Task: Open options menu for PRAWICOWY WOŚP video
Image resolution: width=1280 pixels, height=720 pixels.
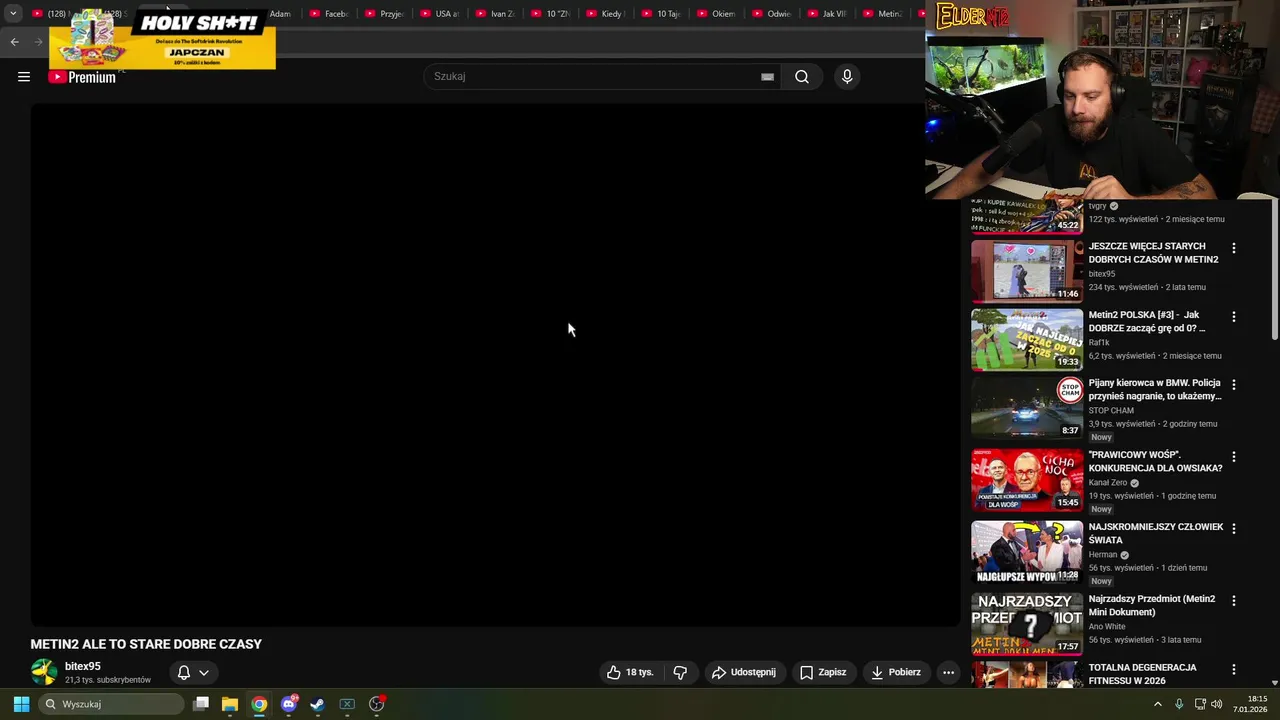Action: point(1233,457)
